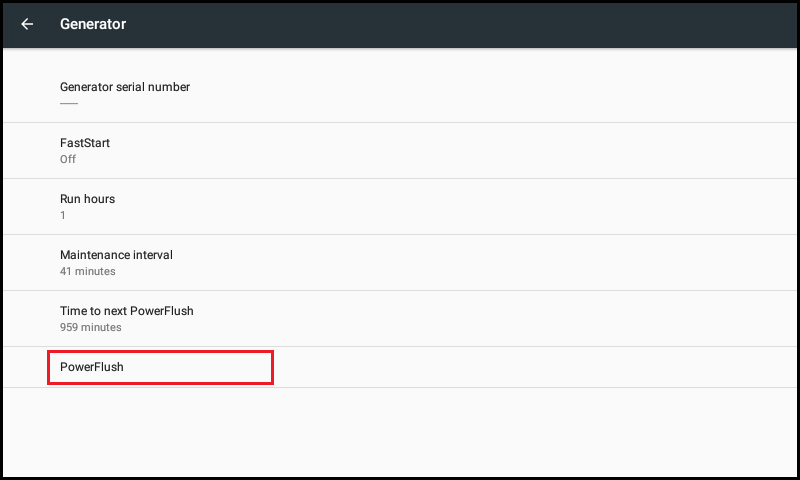The image size is (800, 480).
Task: Click the dark top app bar
Action: [x=400, y=25]
